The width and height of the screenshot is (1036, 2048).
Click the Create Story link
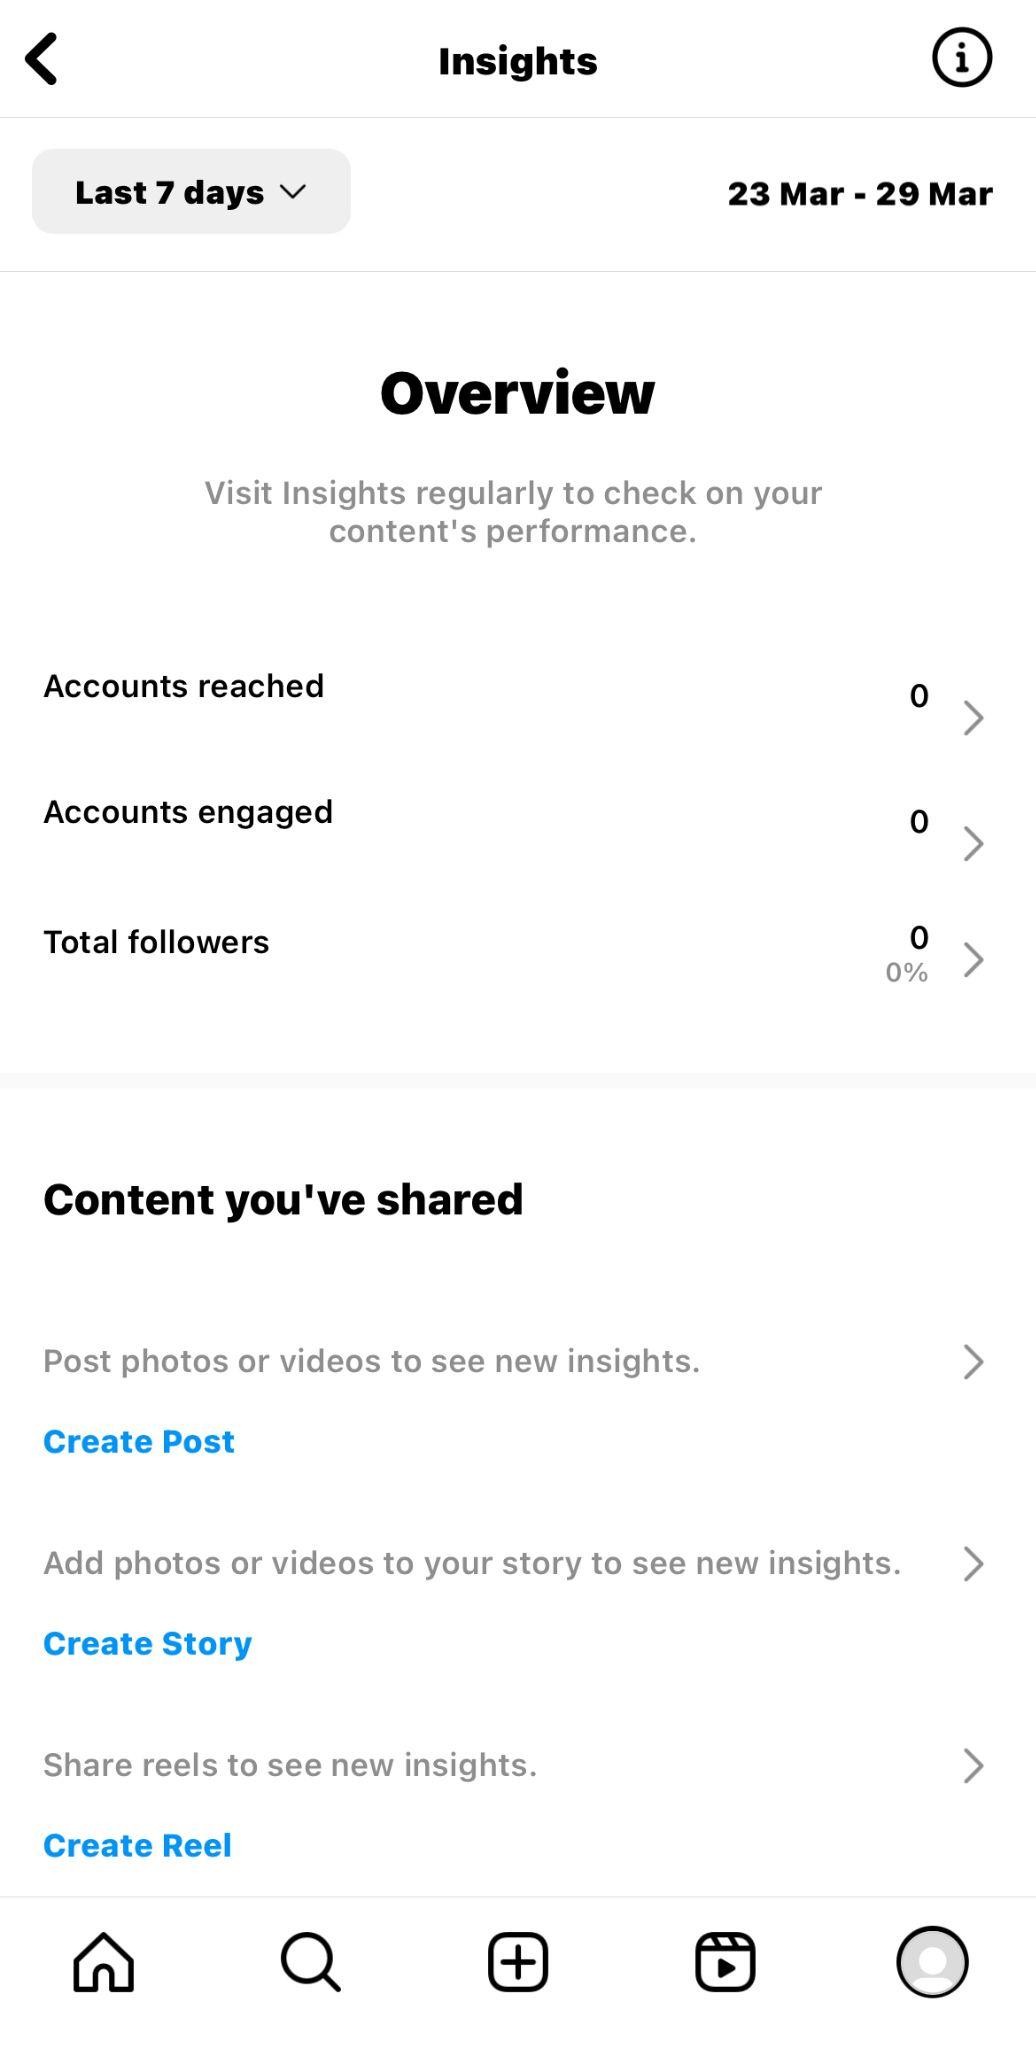(147, 1643)
